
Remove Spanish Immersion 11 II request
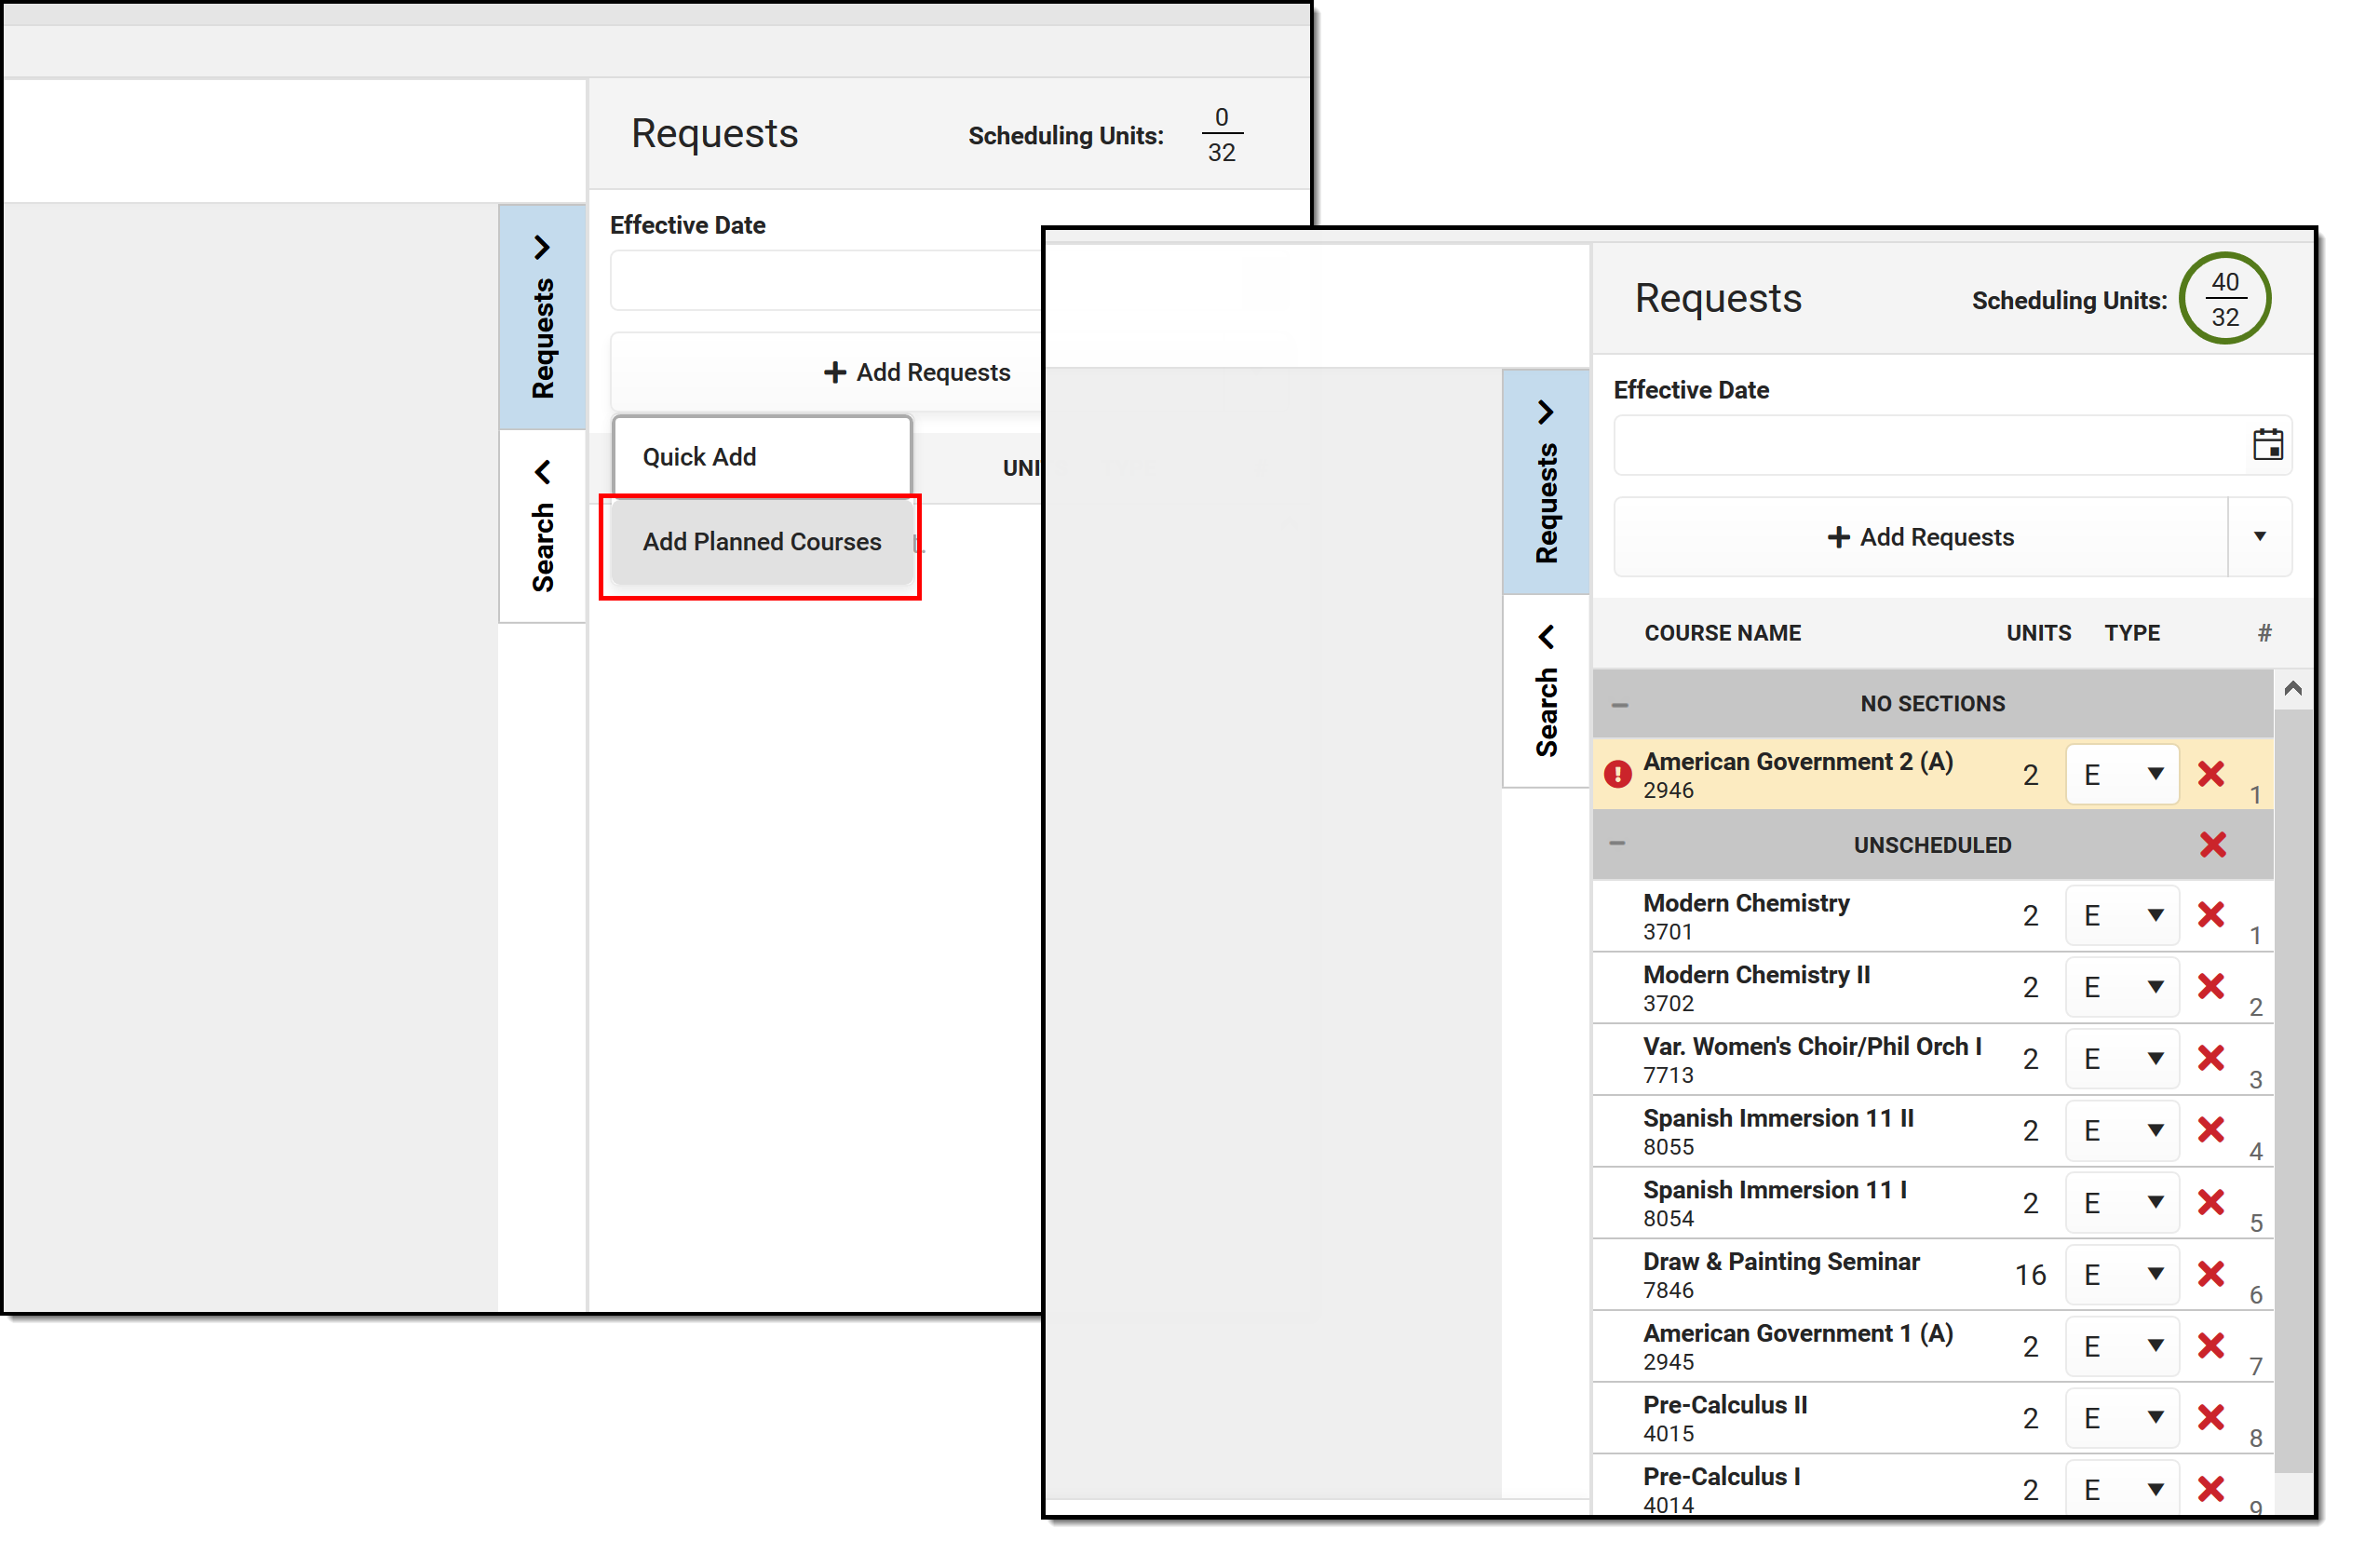[2210, 1129]
